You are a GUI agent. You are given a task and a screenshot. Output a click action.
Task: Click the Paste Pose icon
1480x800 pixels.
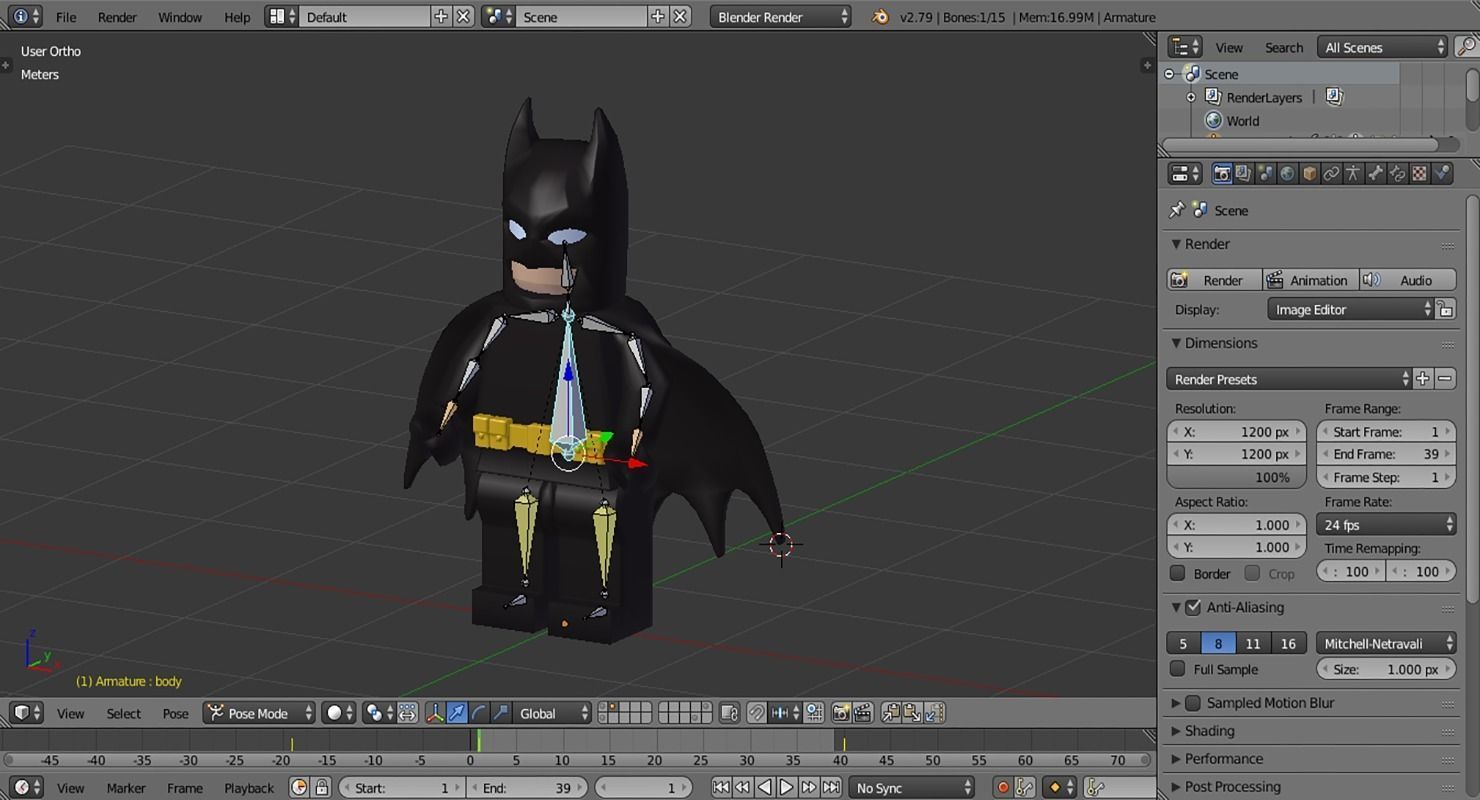pos(913,713)
